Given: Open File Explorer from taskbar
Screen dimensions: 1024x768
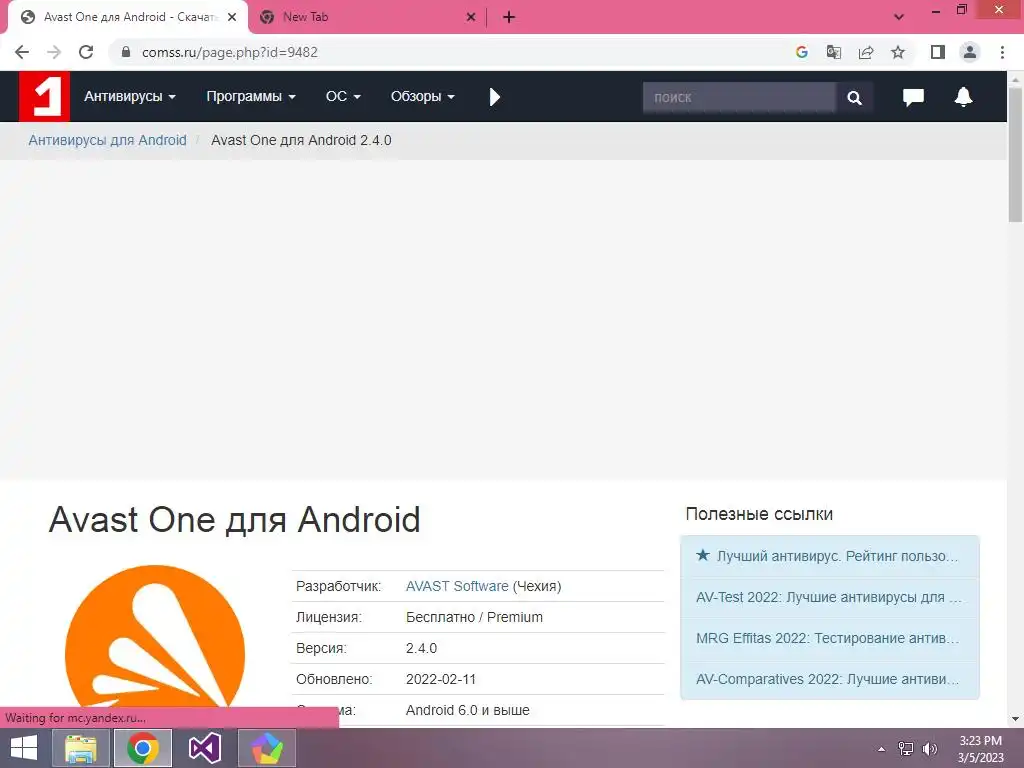Looking at the screenshot, I should [81, 748].
